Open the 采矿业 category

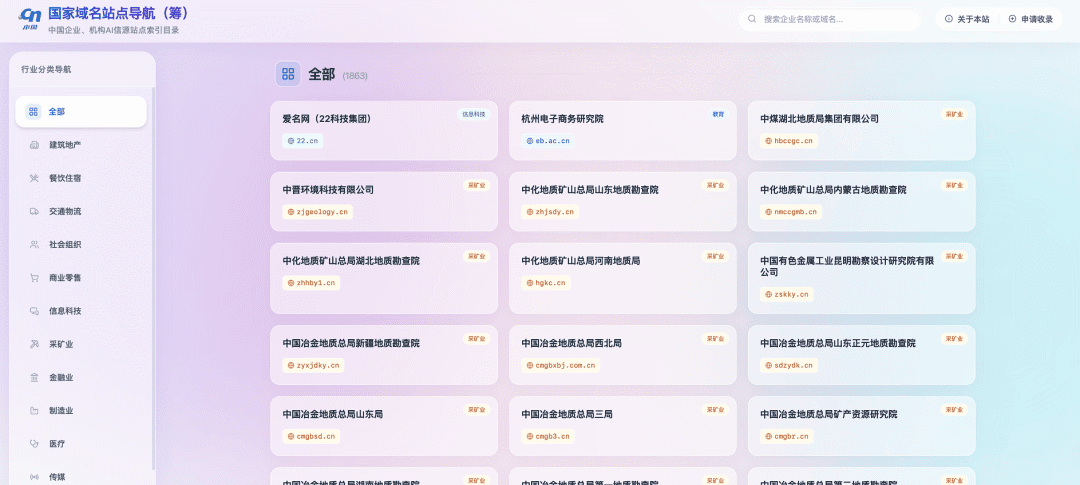pyautogui.click(x=81, y=344)
